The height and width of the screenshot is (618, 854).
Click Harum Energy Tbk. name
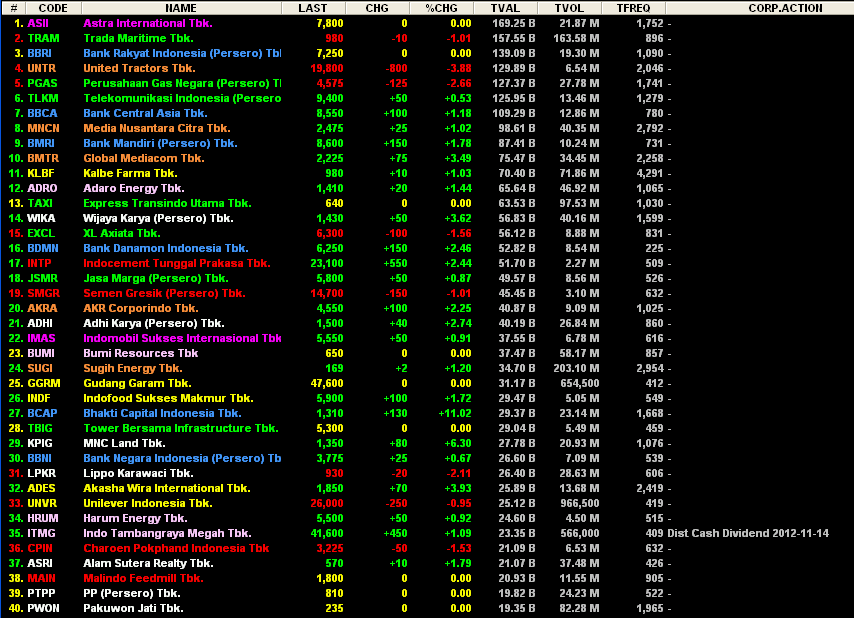[135, 518]
